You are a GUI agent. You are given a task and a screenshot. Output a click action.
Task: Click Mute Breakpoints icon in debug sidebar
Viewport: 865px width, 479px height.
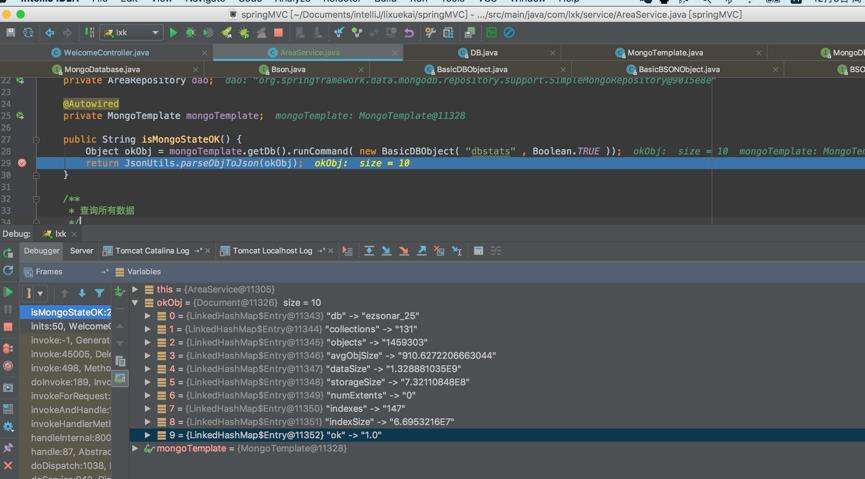[8, 365]
